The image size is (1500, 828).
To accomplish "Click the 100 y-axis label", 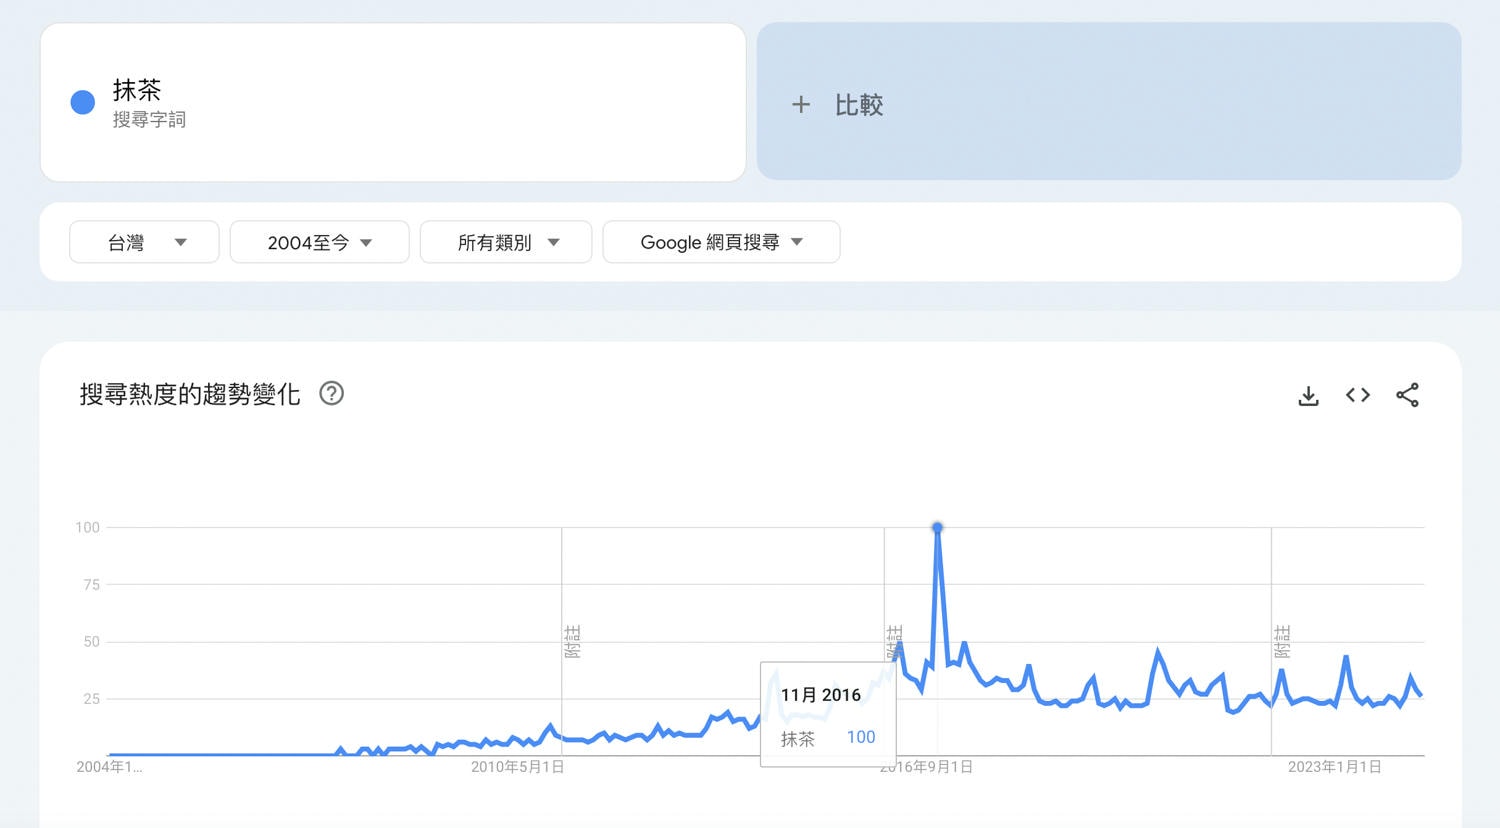I will (x=88, y=527).
